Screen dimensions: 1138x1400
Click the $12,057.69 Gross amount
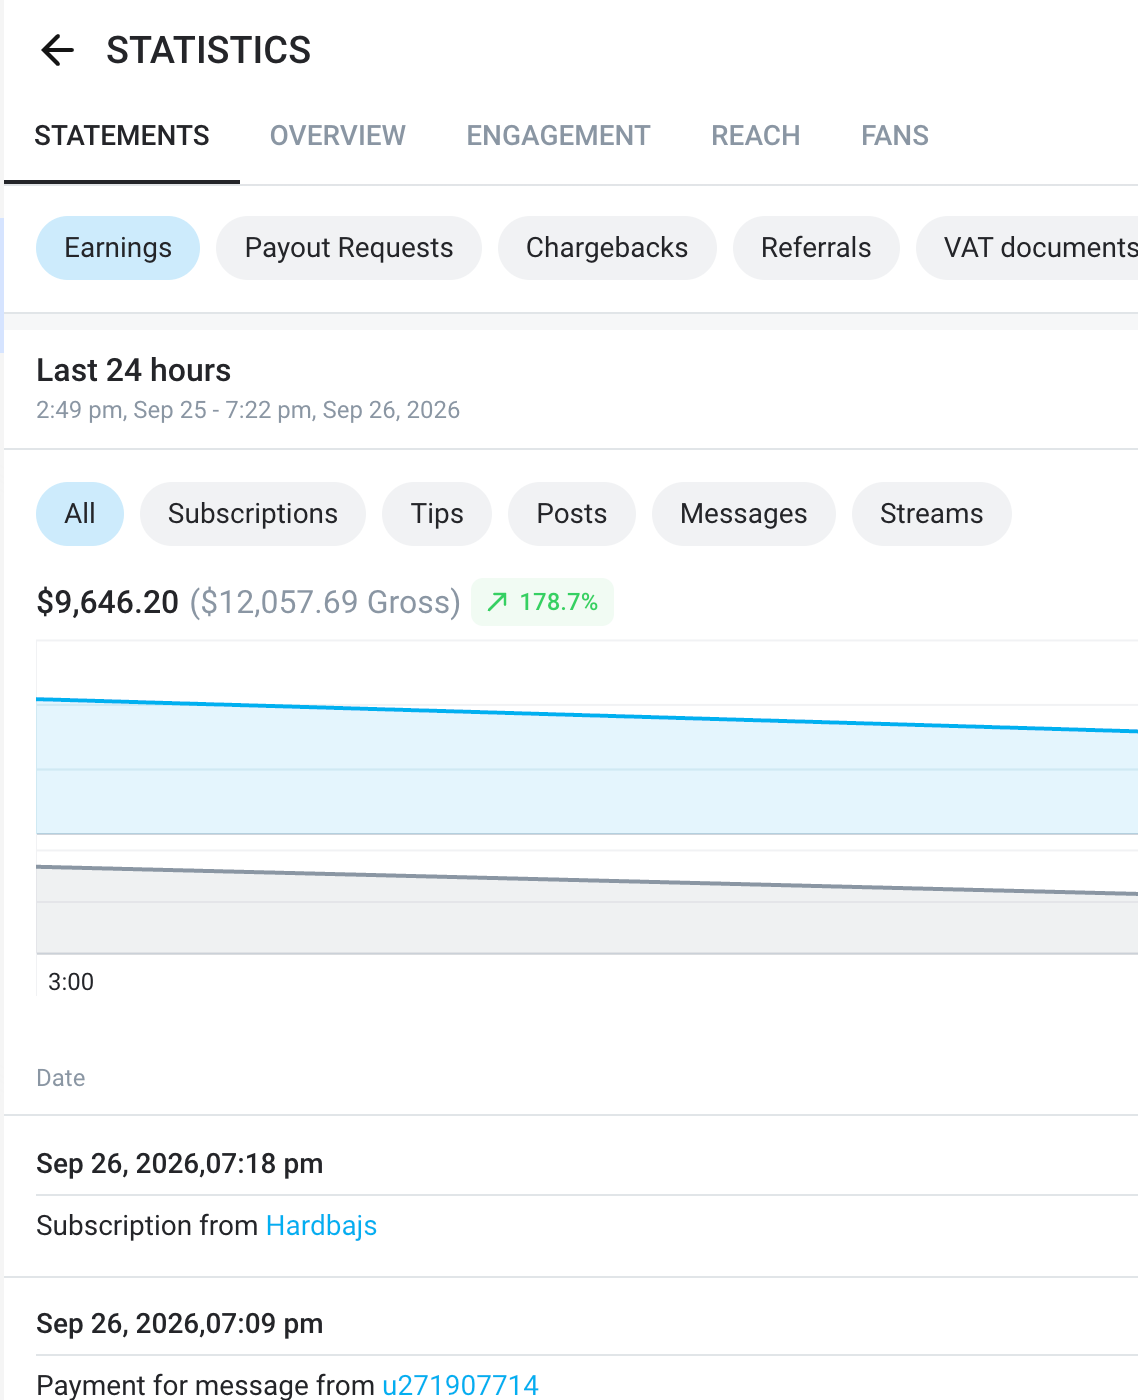click(326, 602)
